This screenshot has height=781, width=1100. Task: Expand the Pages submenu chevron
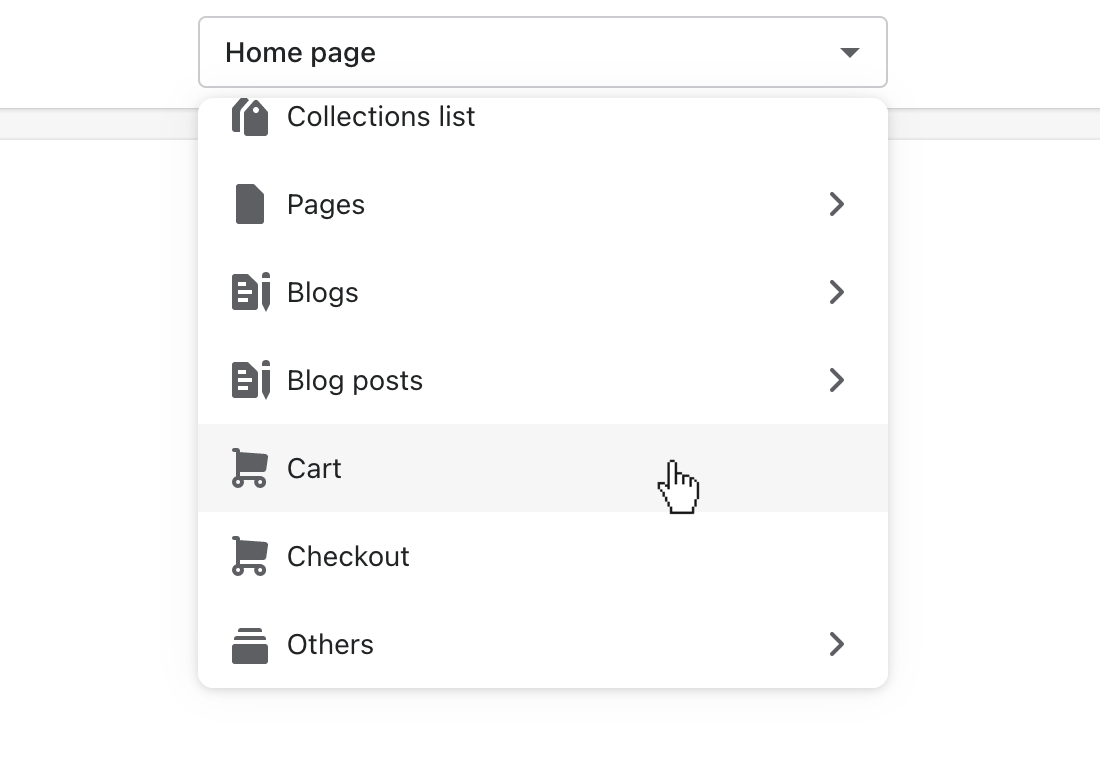coord(837,204)
